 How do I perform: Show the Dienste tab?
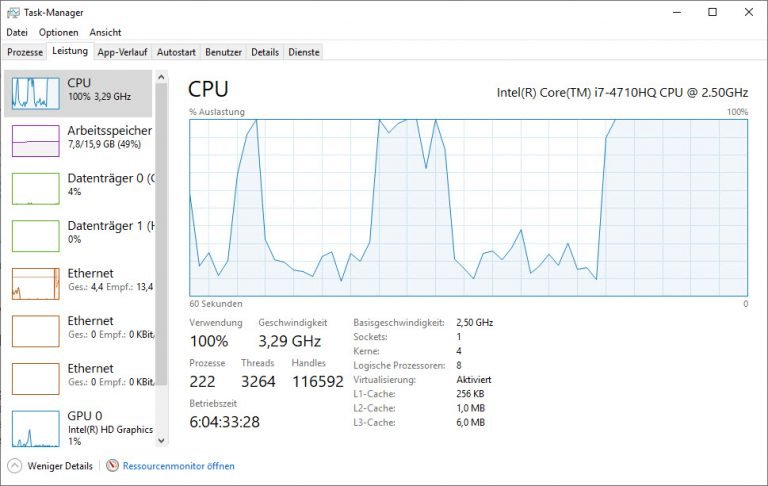(303, 52)
